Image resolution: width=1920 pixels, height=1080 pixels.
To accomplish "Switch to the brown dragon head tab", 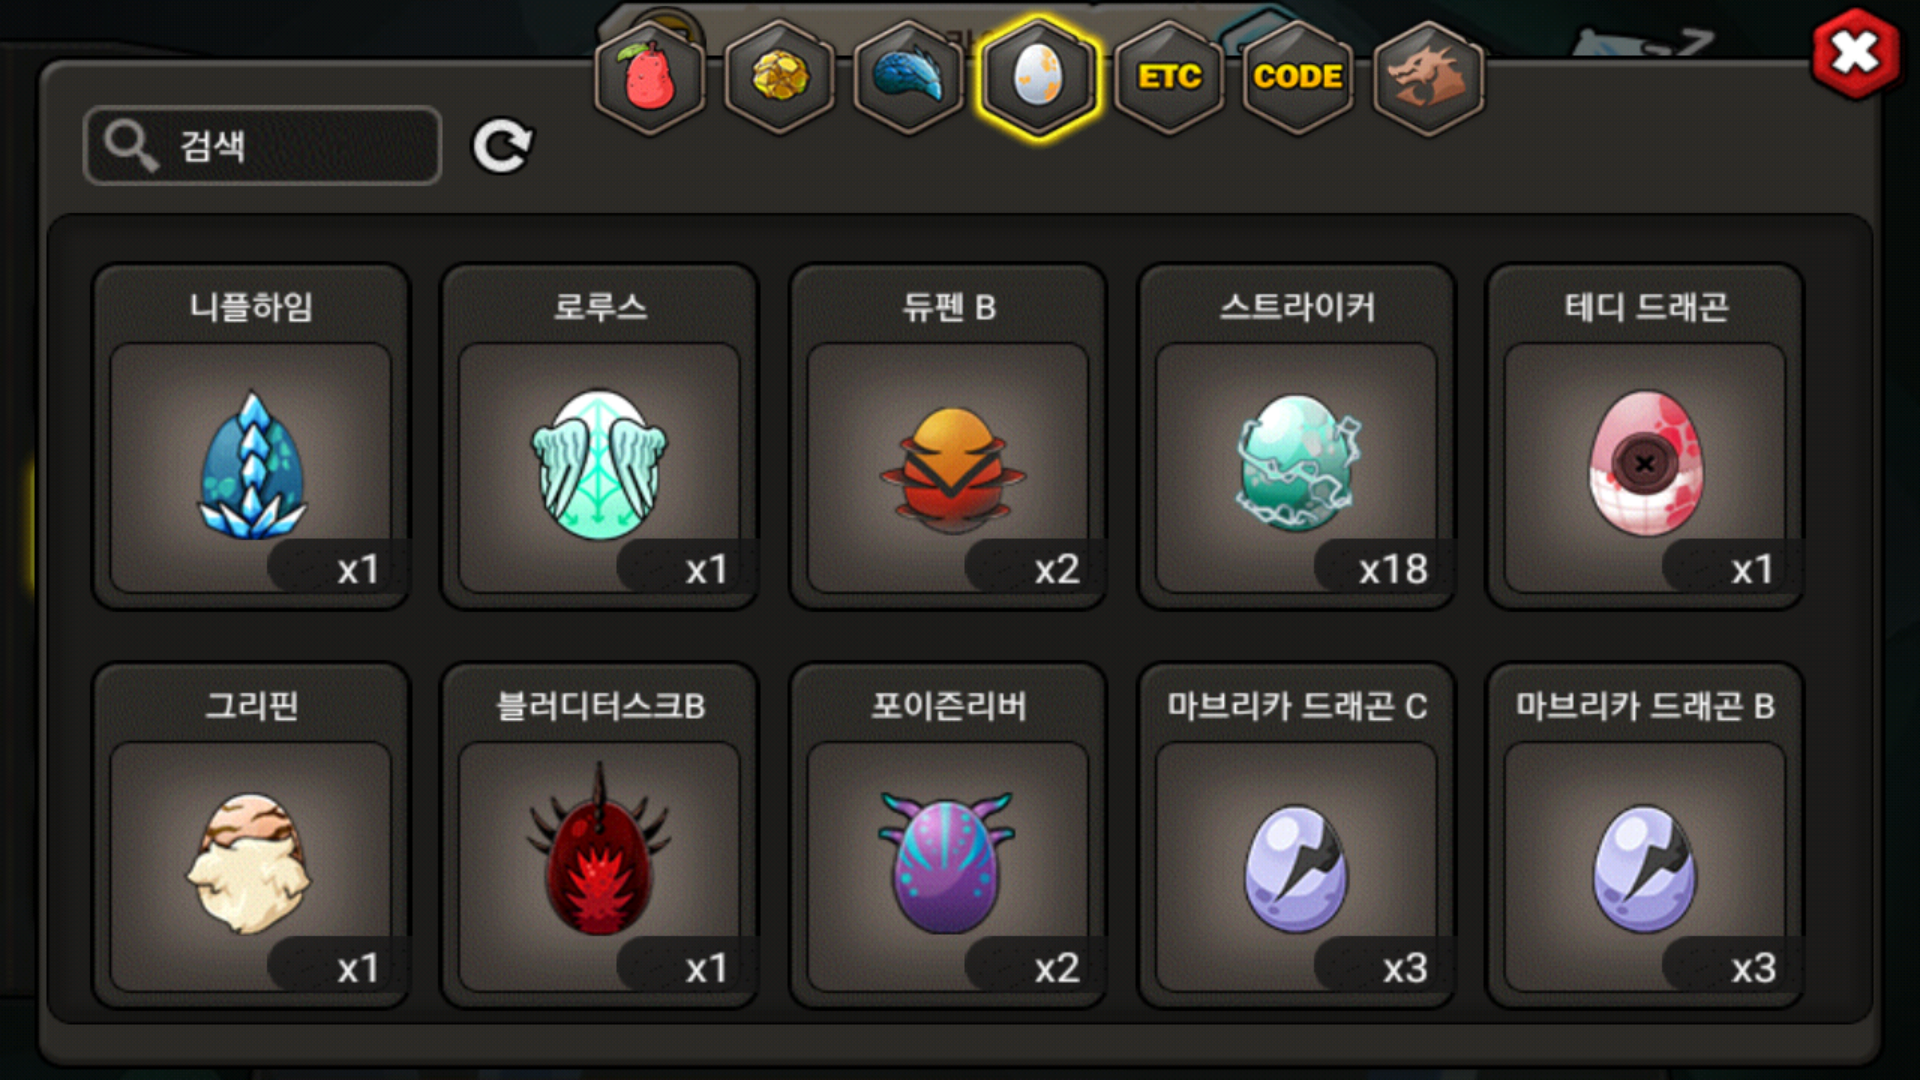I will (1428, 77).
